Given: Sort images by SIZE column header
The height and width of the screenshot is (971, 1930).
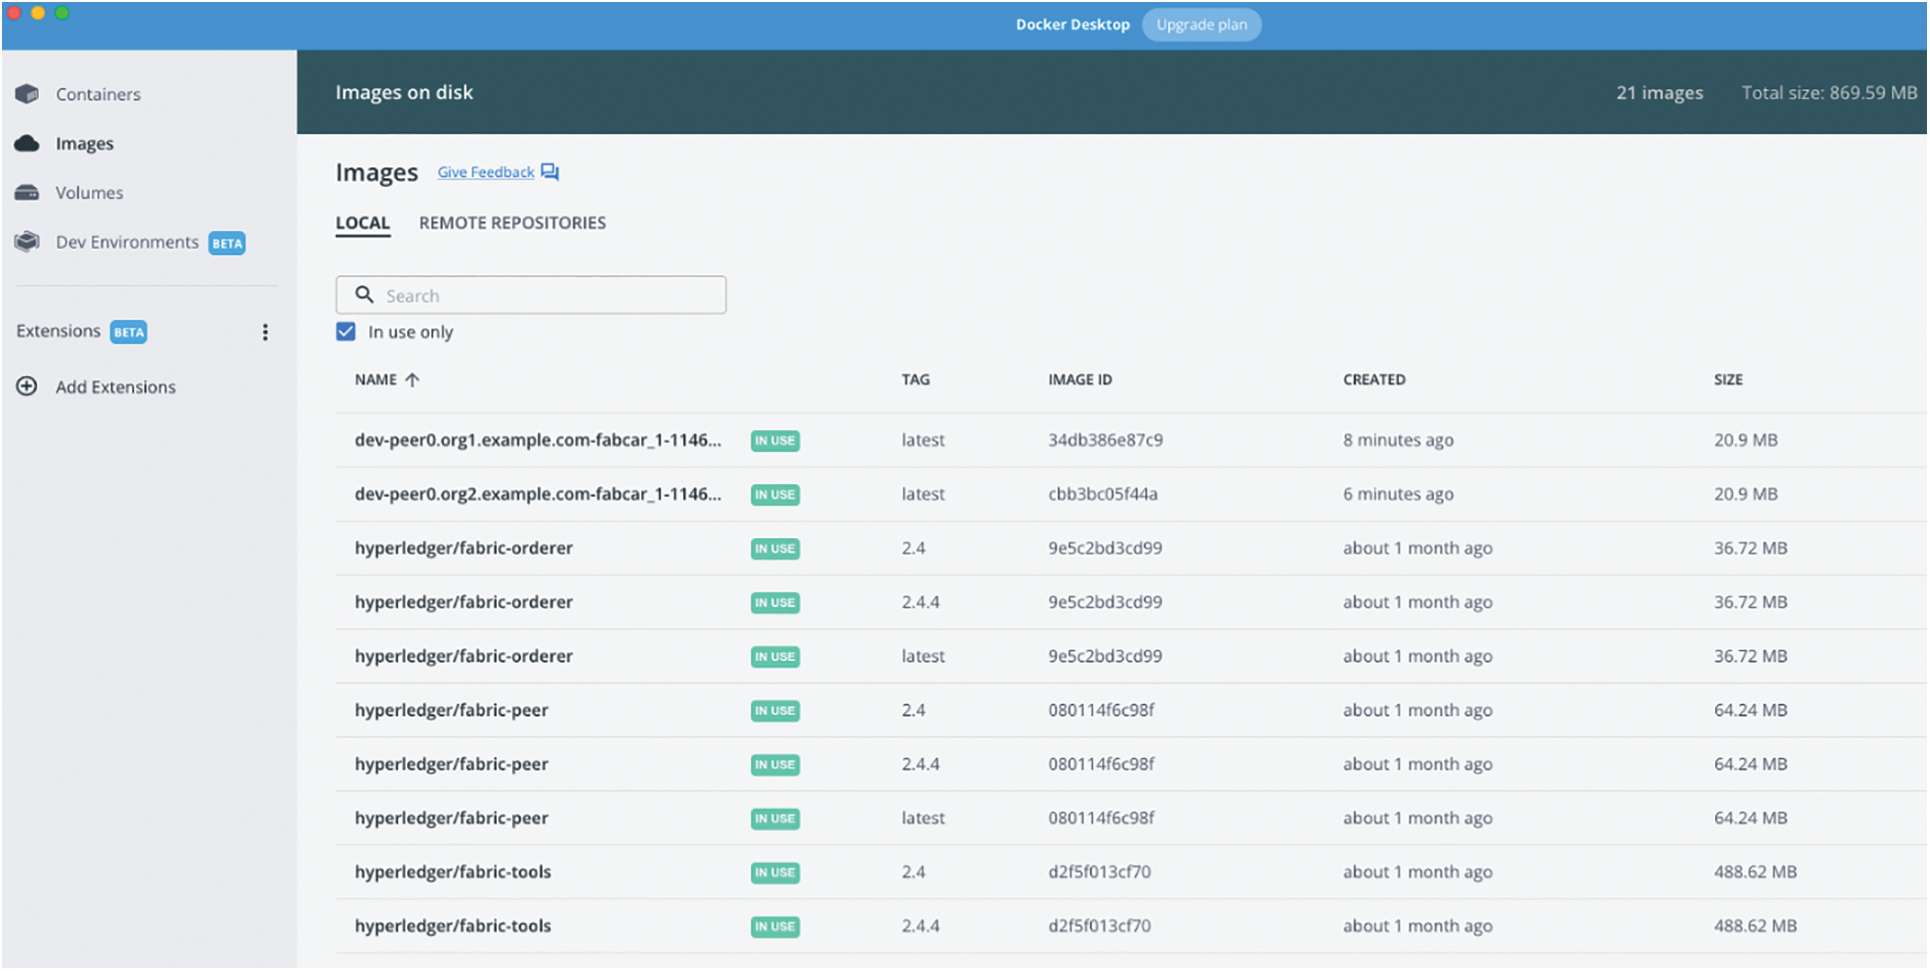Looking at the screenshot, I should [x=1727, y=380].
